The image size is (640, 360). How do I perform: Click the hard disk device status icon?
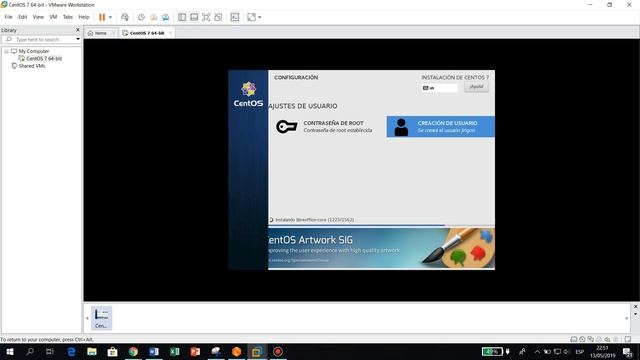coord(573,339)
